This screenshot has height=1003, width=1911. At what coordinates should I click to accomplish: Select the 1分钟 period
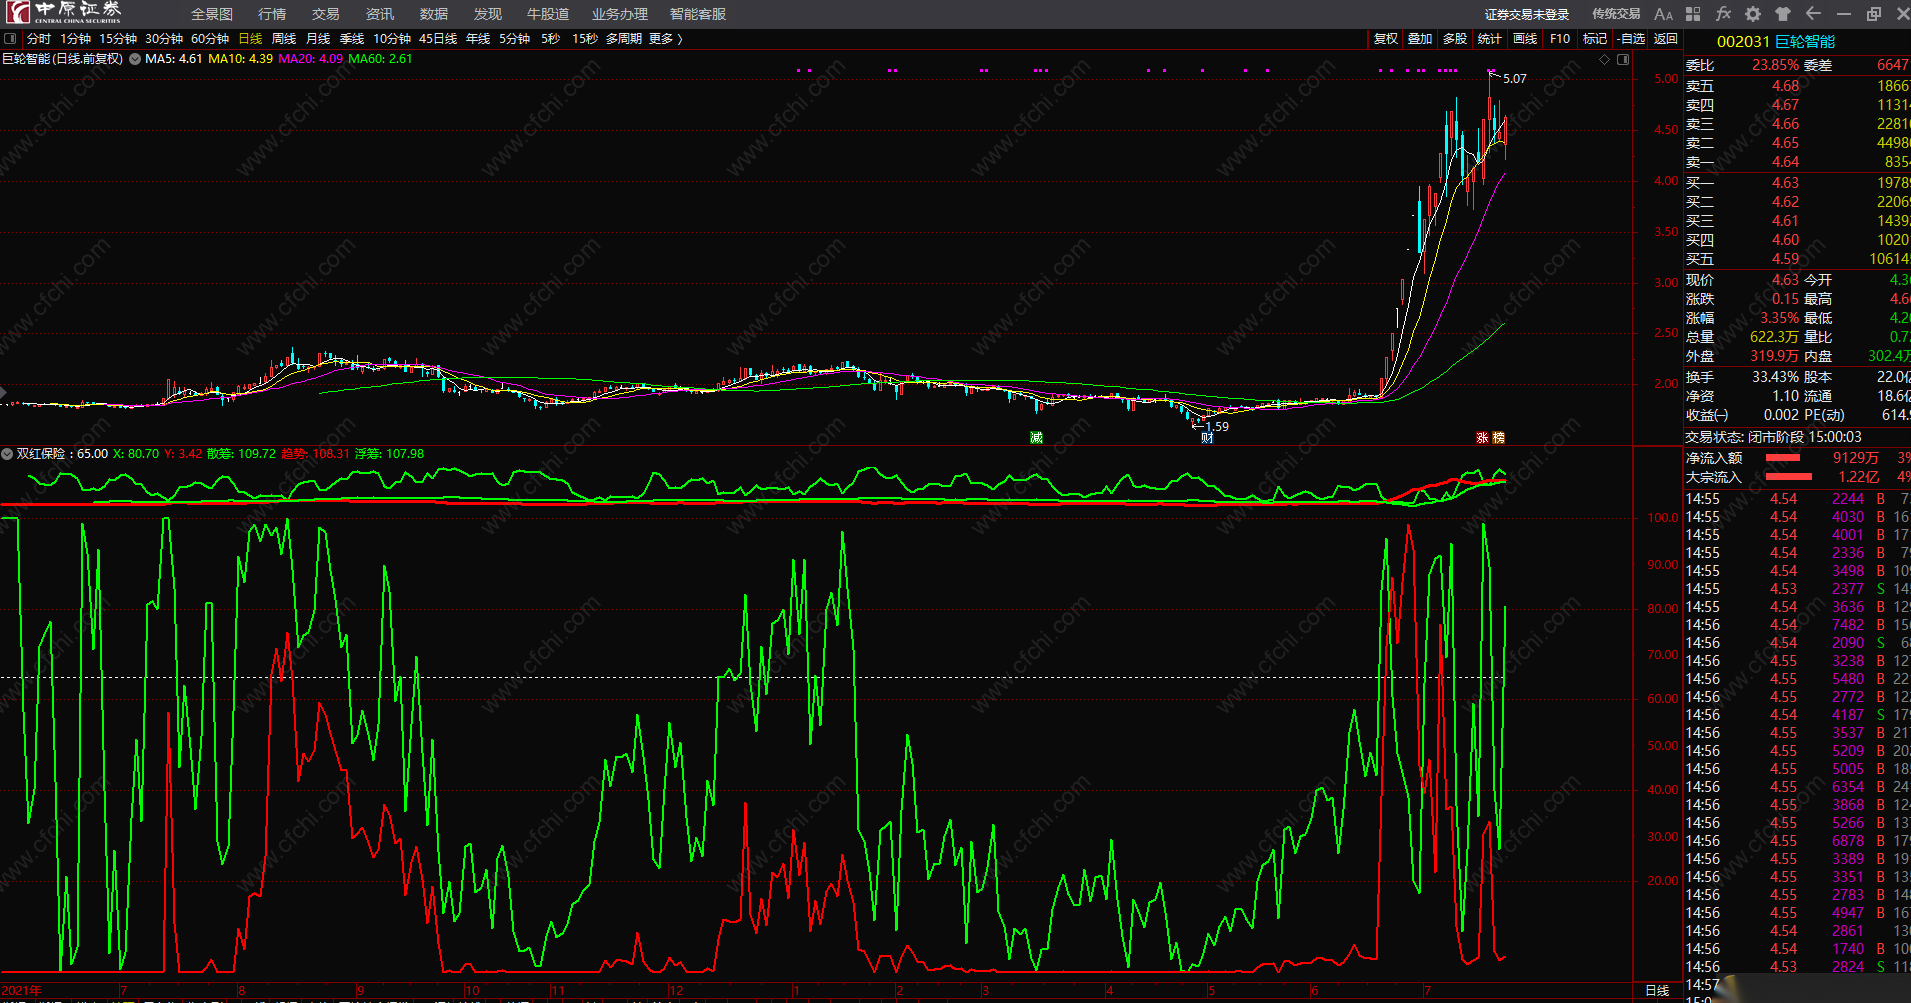[x=75, y=39]
